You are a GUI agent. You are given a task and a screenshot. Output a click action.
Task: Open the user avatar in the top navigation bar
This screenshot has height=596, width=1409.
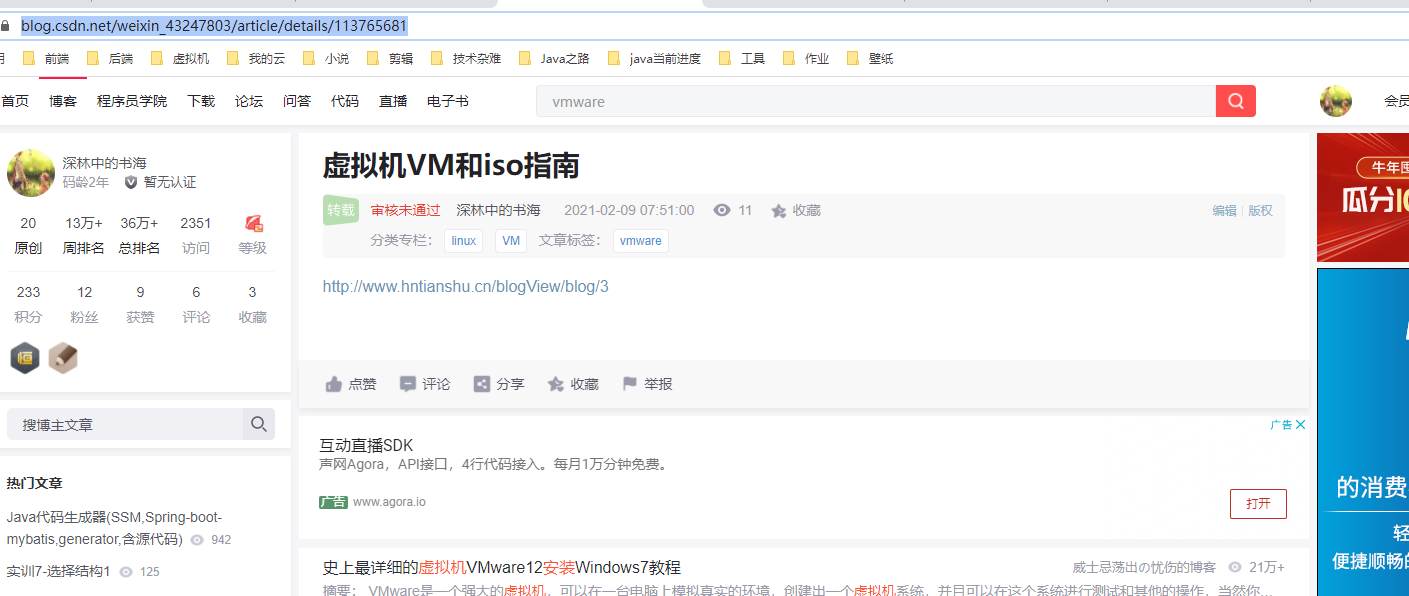click(1336, 101)
